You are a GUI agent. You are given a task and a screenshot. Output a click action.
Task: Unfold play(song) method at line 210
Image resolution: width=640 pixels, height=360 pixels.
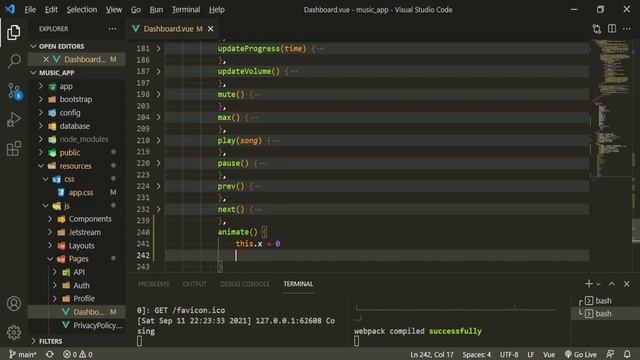point(158,140)
